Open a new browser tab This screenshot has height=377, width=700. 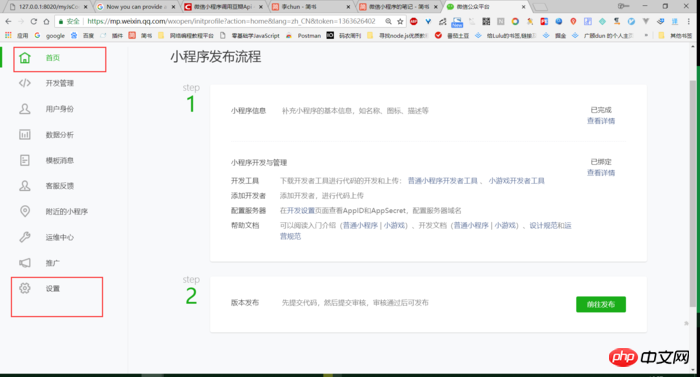[540, 7]
